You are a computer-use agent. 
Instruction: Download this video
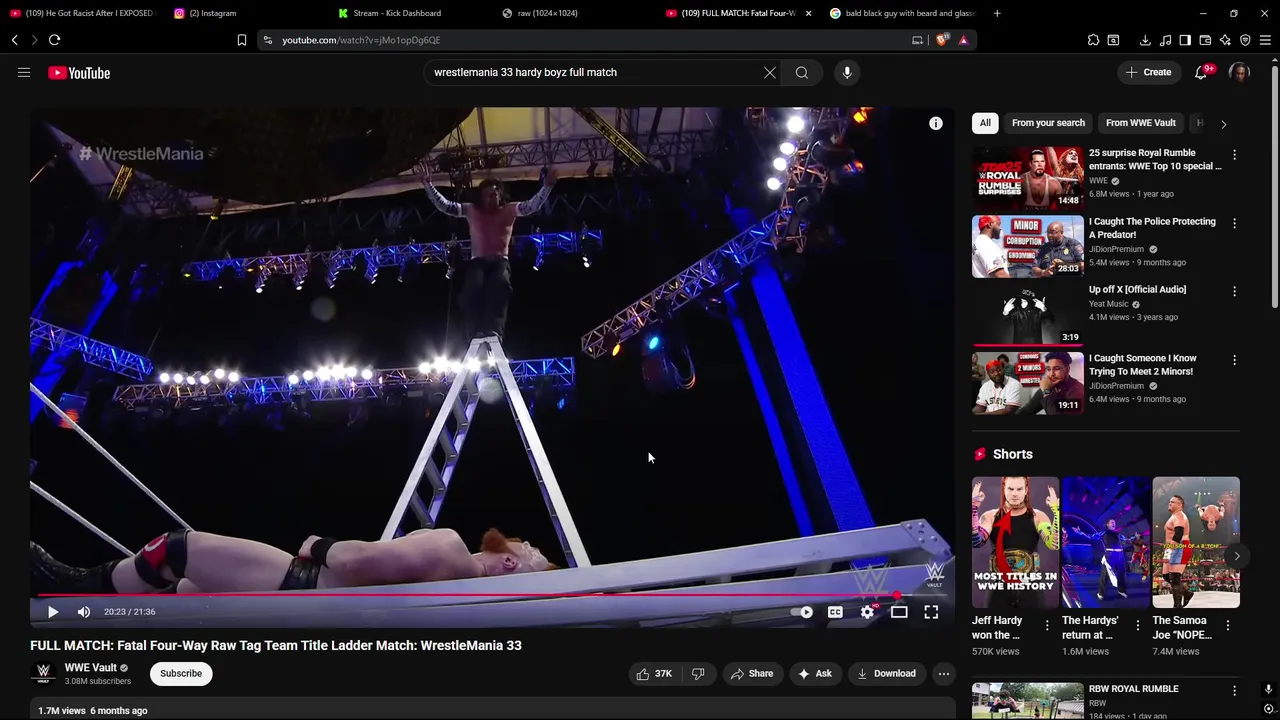[886, 674]
